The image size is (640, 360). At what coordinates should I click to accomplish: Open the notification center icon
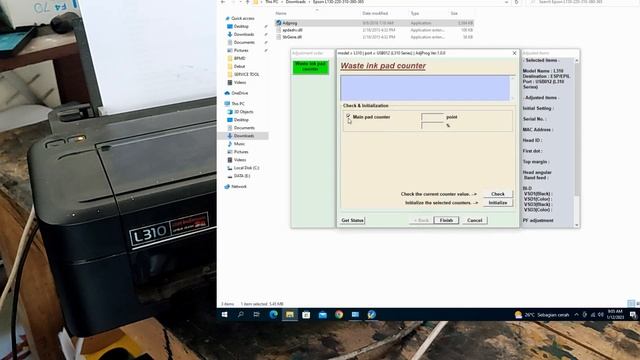(633, 315)
